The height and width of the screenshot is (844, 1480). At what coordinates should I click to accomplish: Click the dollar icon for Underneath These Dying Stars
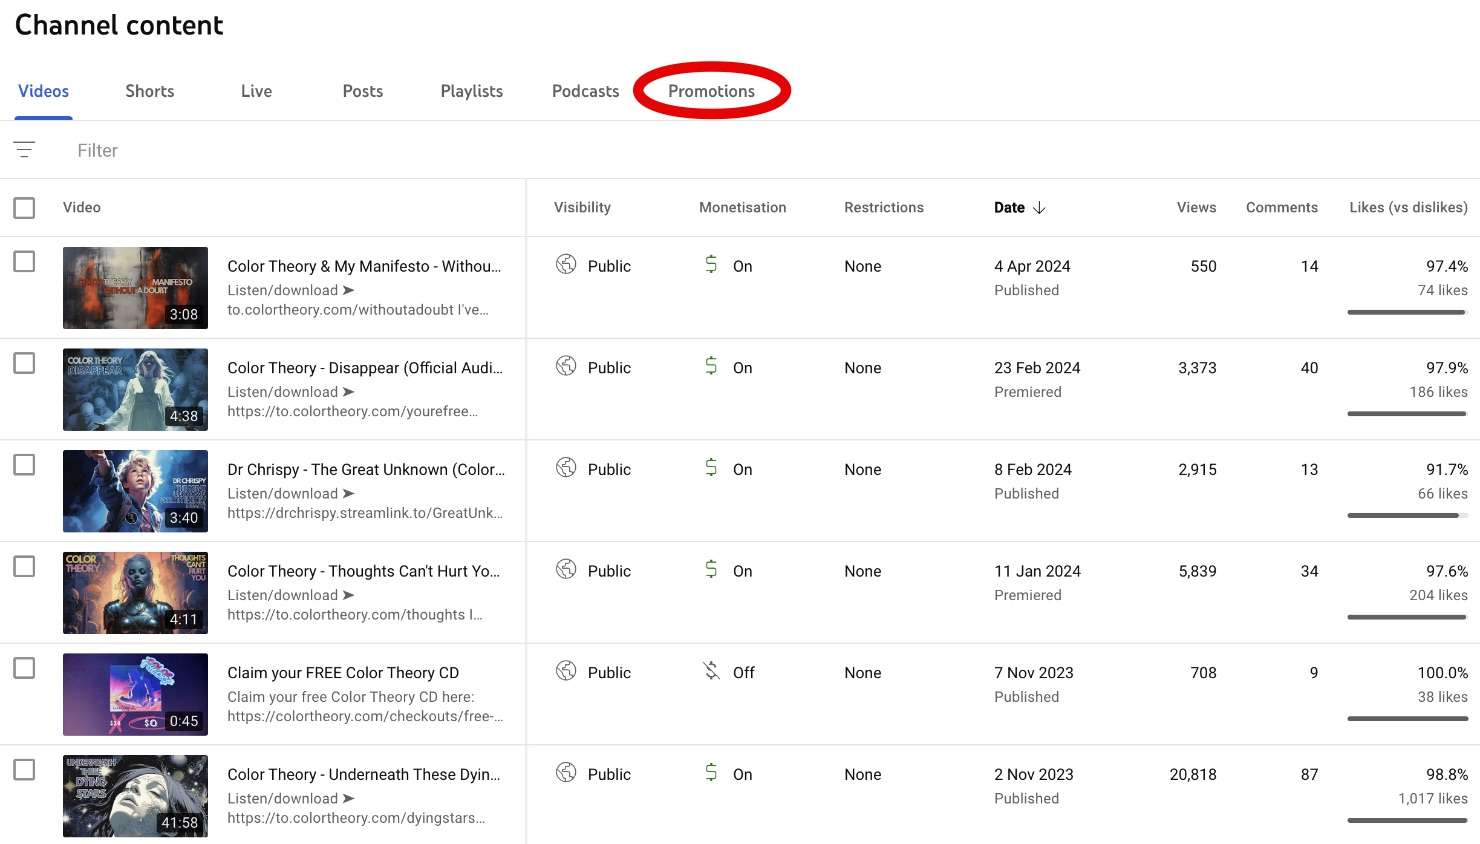point(711,772)
